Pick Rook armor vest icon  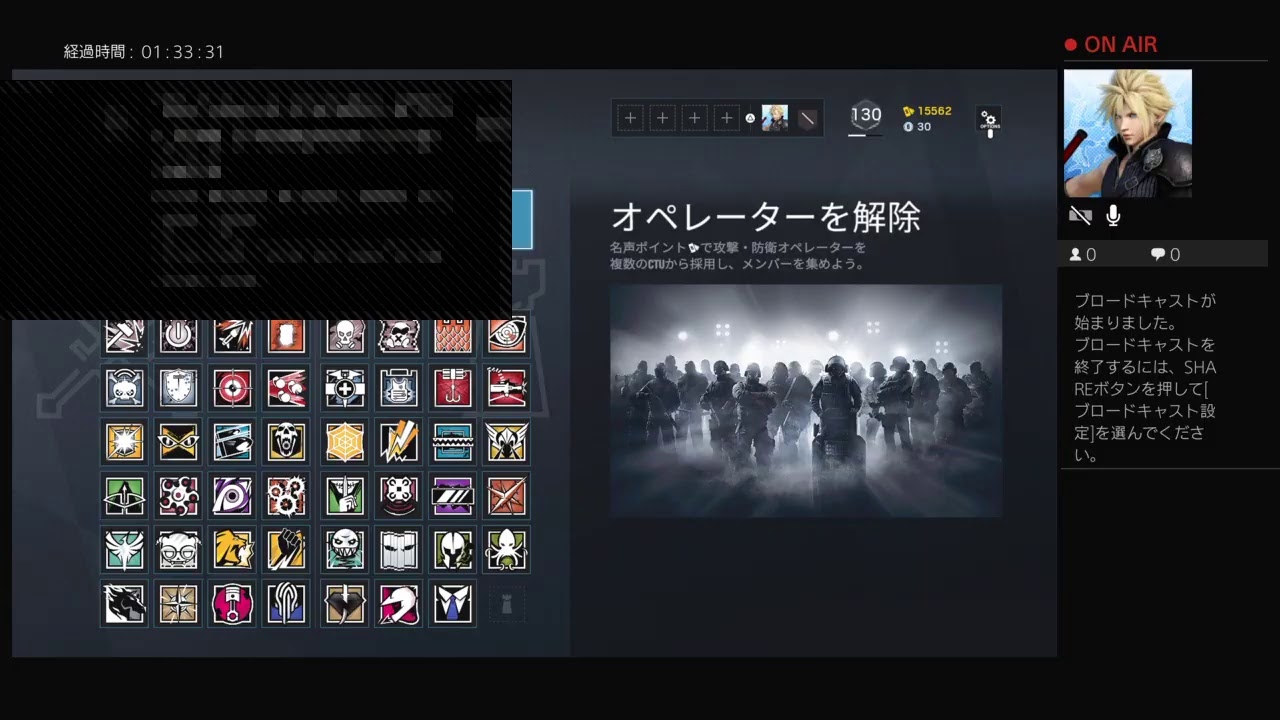tap(399, 388)
